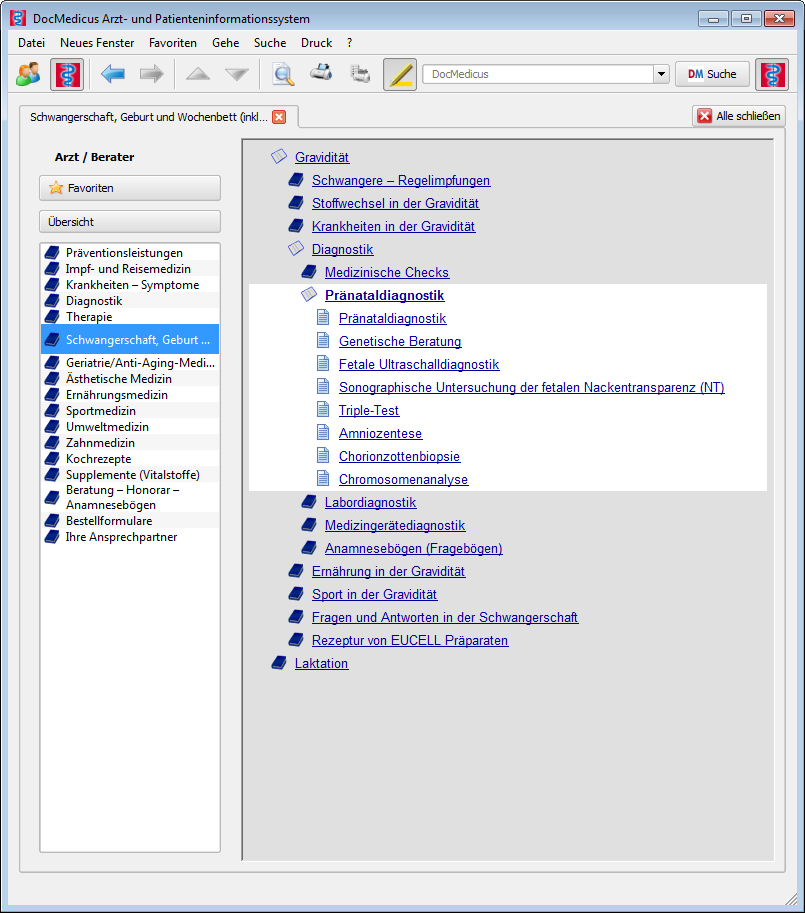Screen dimensions: 805x913
Task: Open the Gehe menu
Action: 226,43
